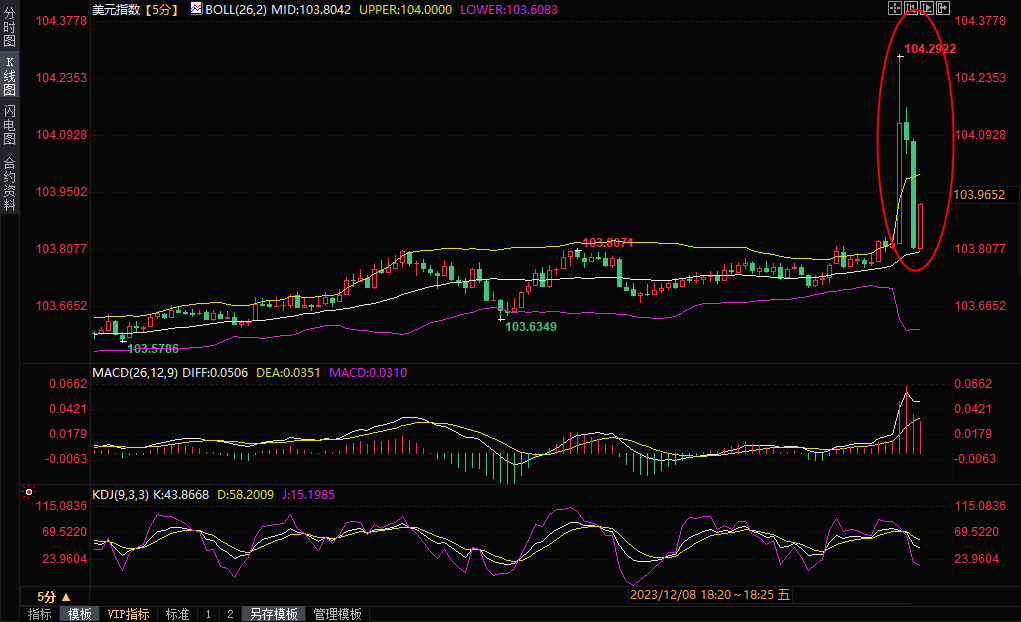Open the 合约资料 side tab
Viewport: 1021px width, 622px height.
click(9, 184)
